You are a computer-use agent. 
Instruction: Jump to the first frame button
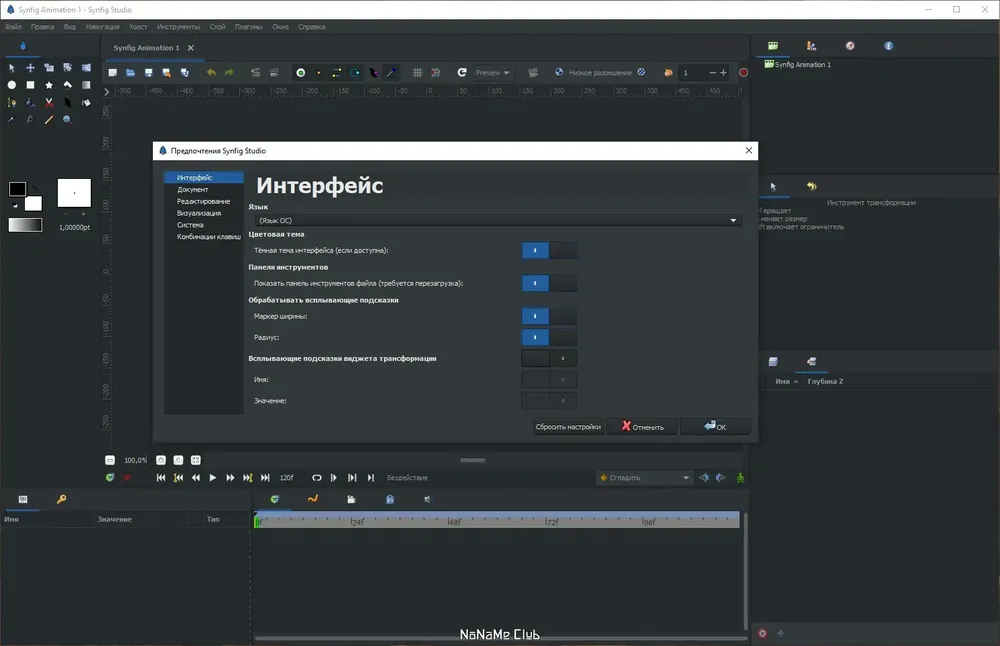(161, 478)
